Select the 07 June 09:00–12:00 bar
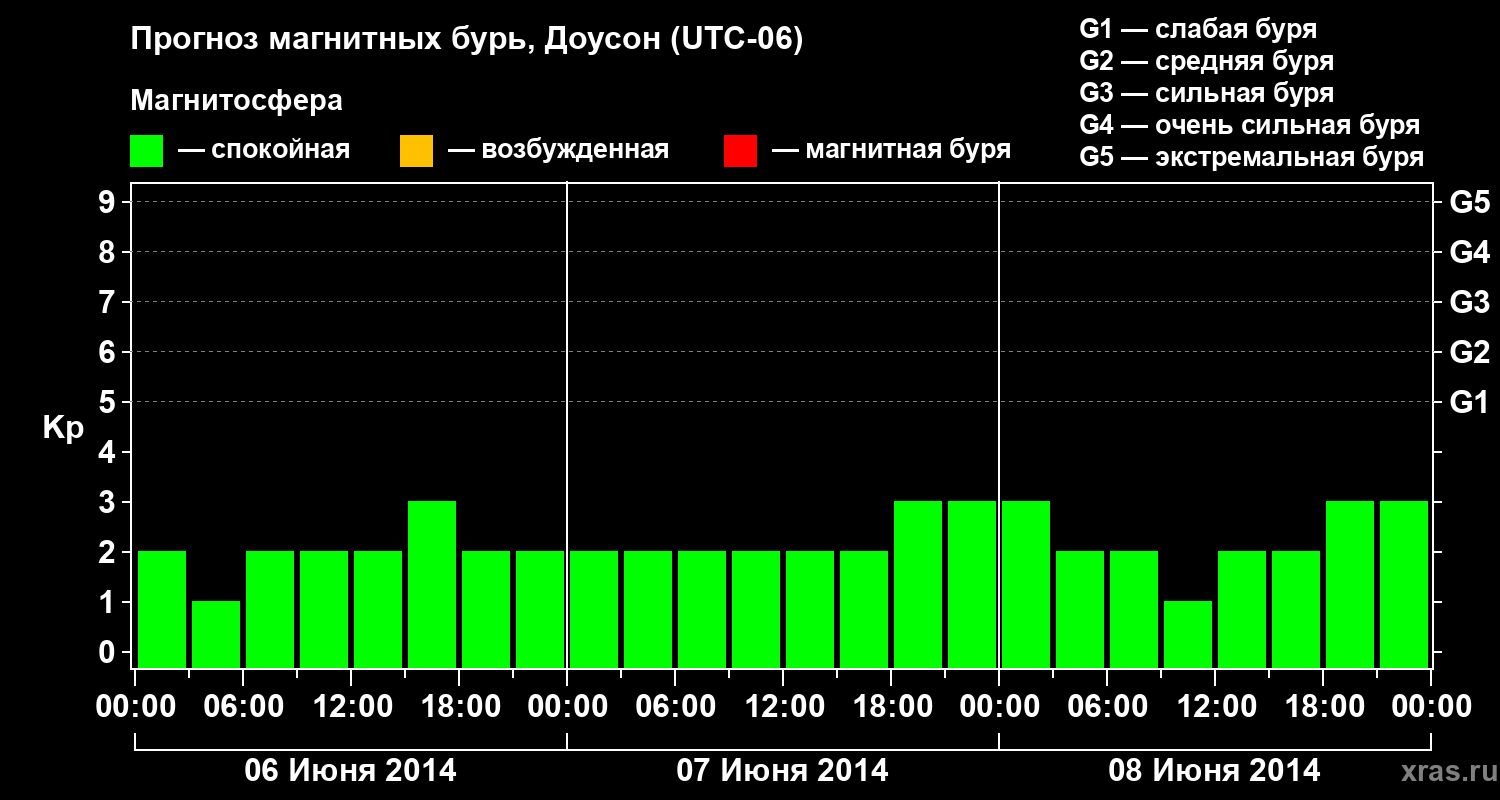1500x800 pixels. (x=756, y=609)
